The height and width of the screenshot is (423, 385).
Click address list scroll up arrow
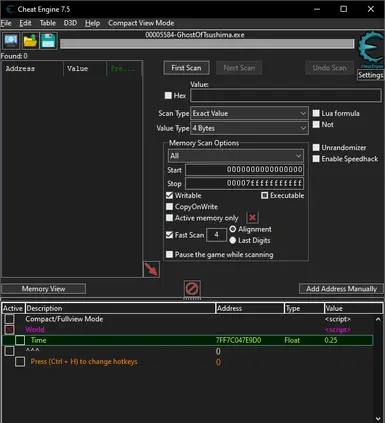click(378, 319)
